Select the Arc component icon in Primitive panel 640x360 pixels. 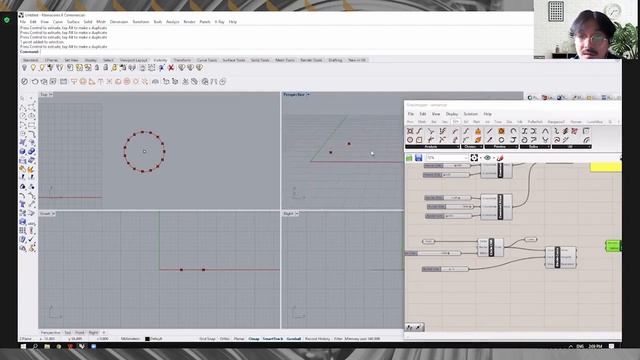[x=513, y=131]
